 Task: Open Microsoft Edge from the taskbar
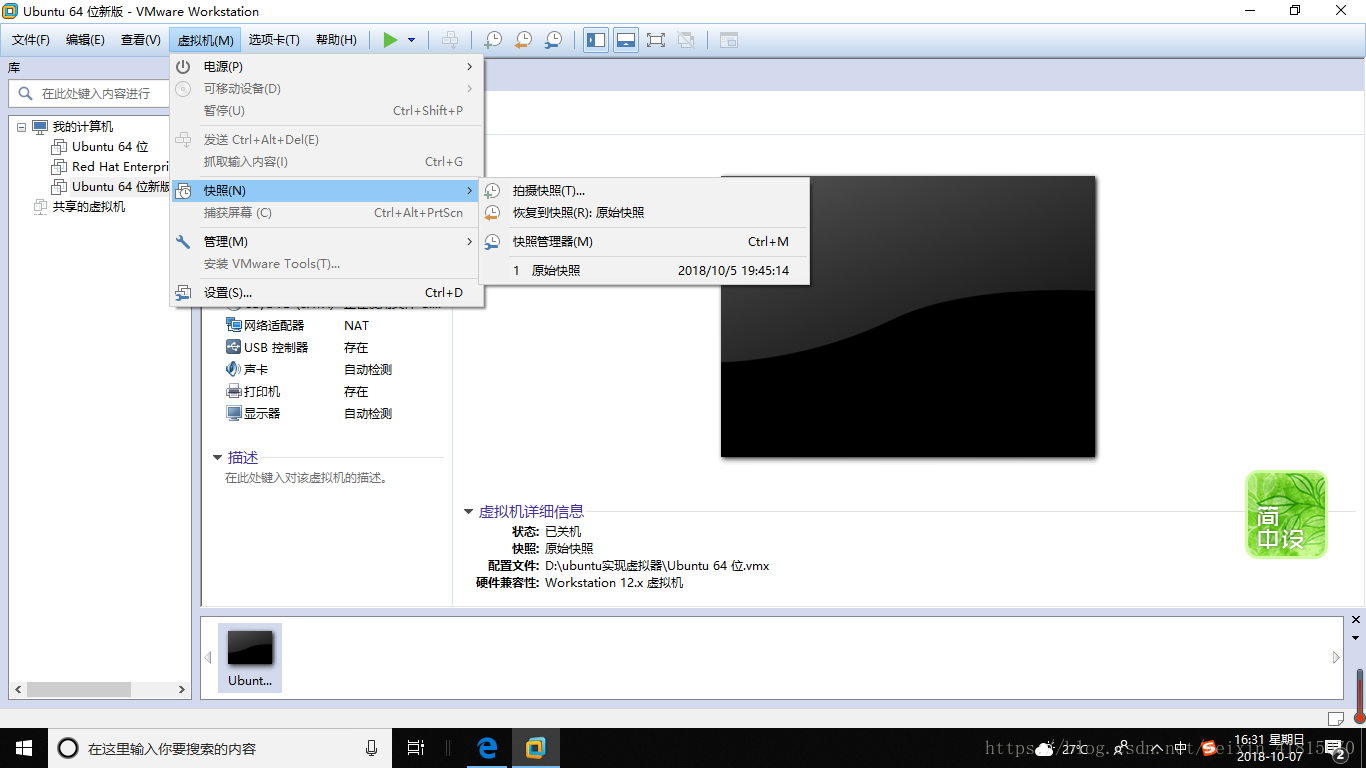487,748
